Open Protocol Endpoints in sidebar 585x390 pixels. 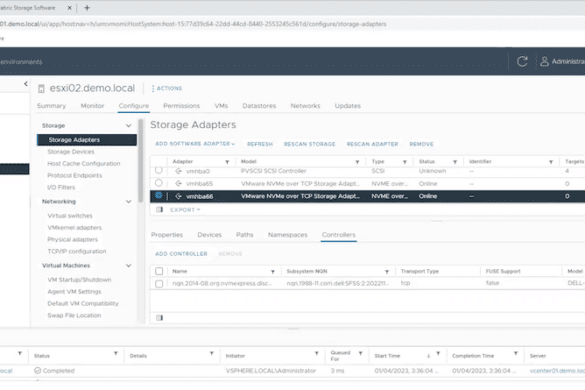(75, 176)
